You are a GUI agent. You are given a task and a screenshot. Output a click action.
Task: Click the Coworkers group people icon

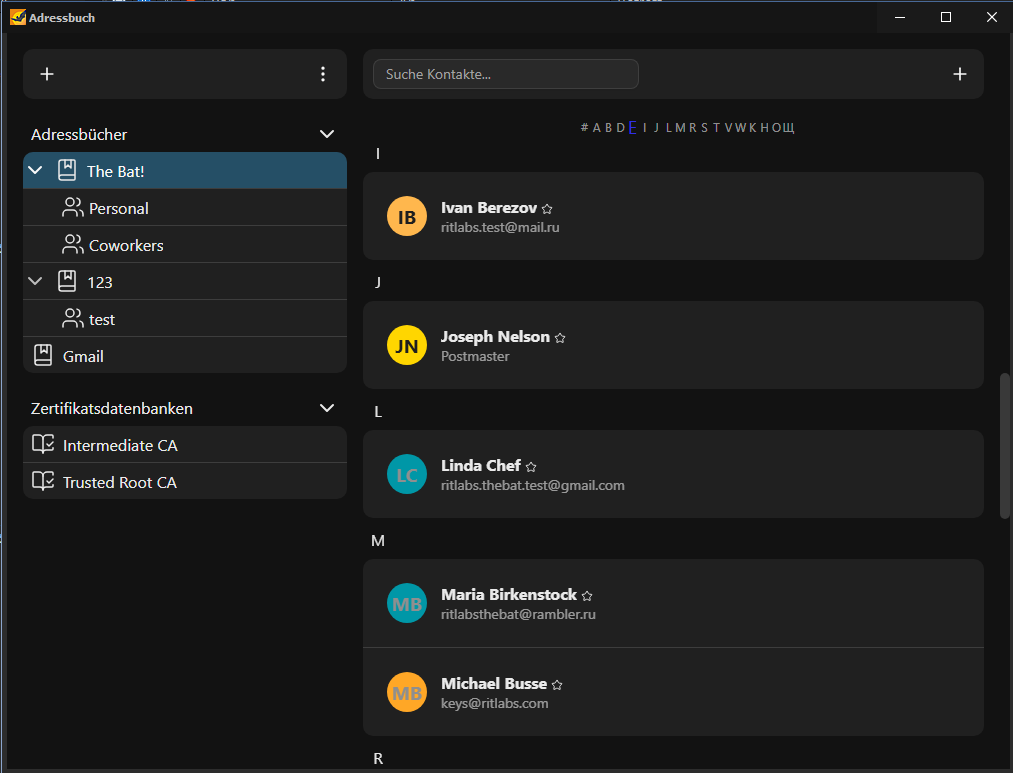point(72,245)
